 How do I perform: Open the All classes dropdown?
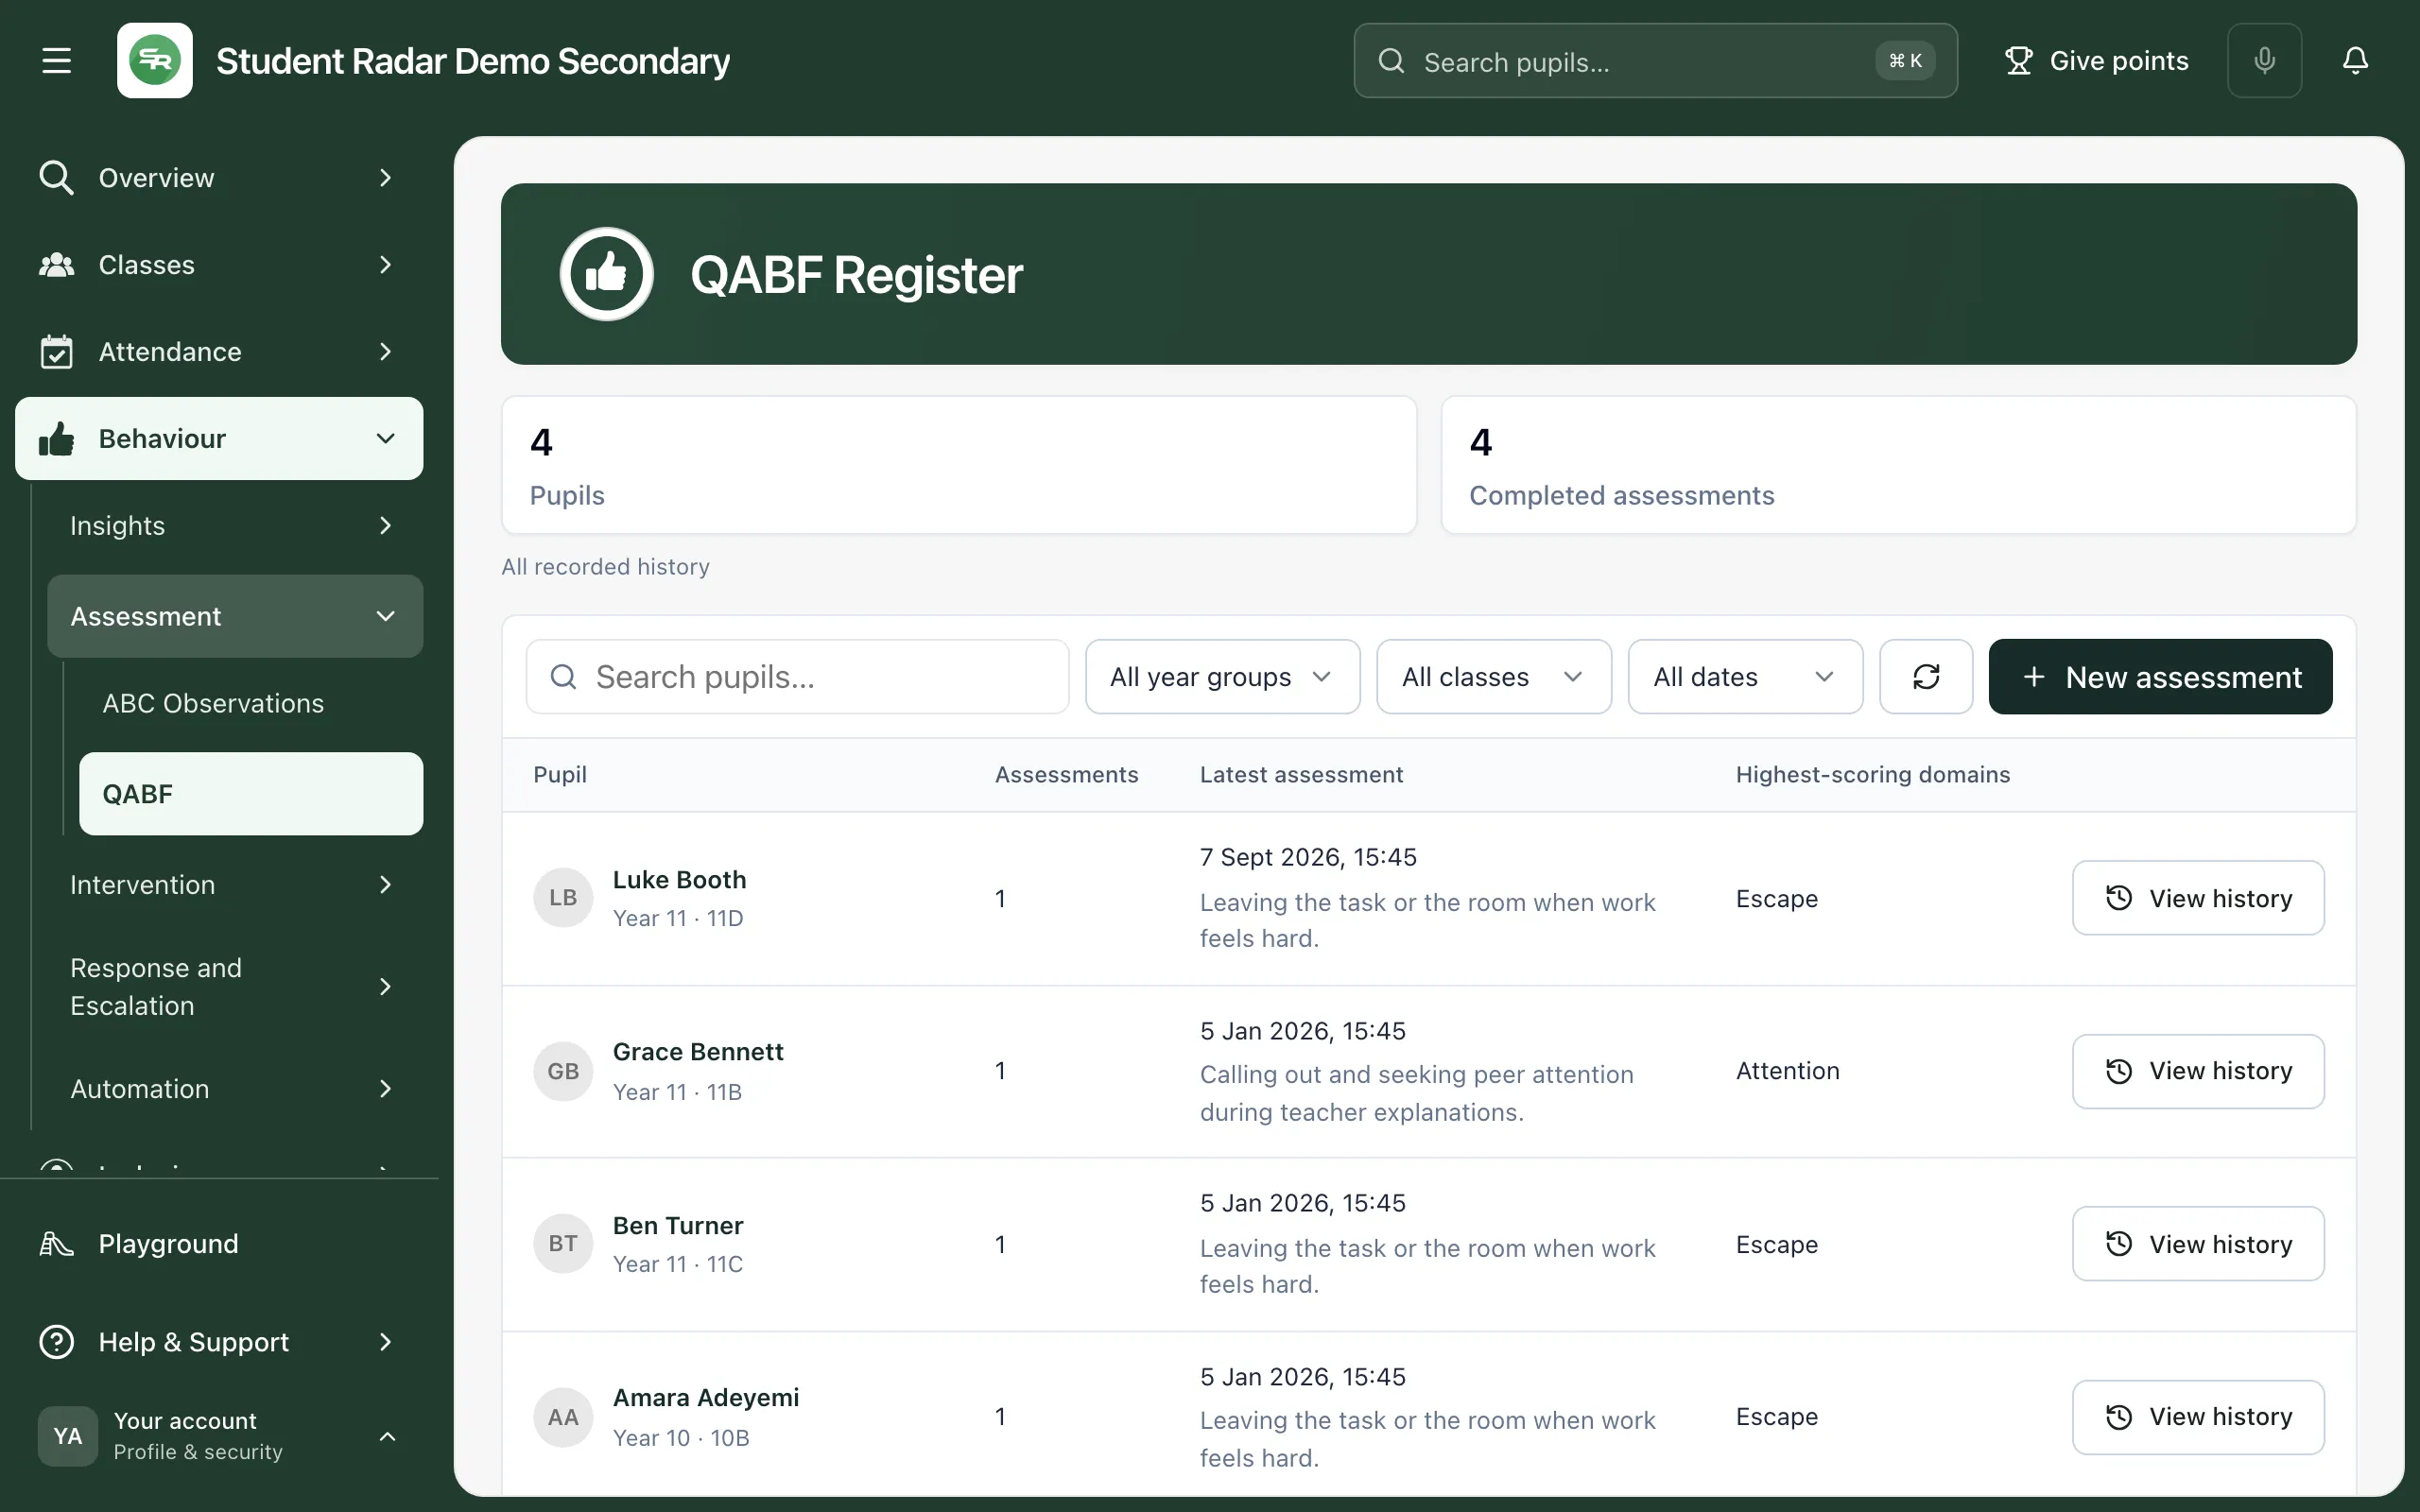pyautogui.click(x=1493, y=677)
